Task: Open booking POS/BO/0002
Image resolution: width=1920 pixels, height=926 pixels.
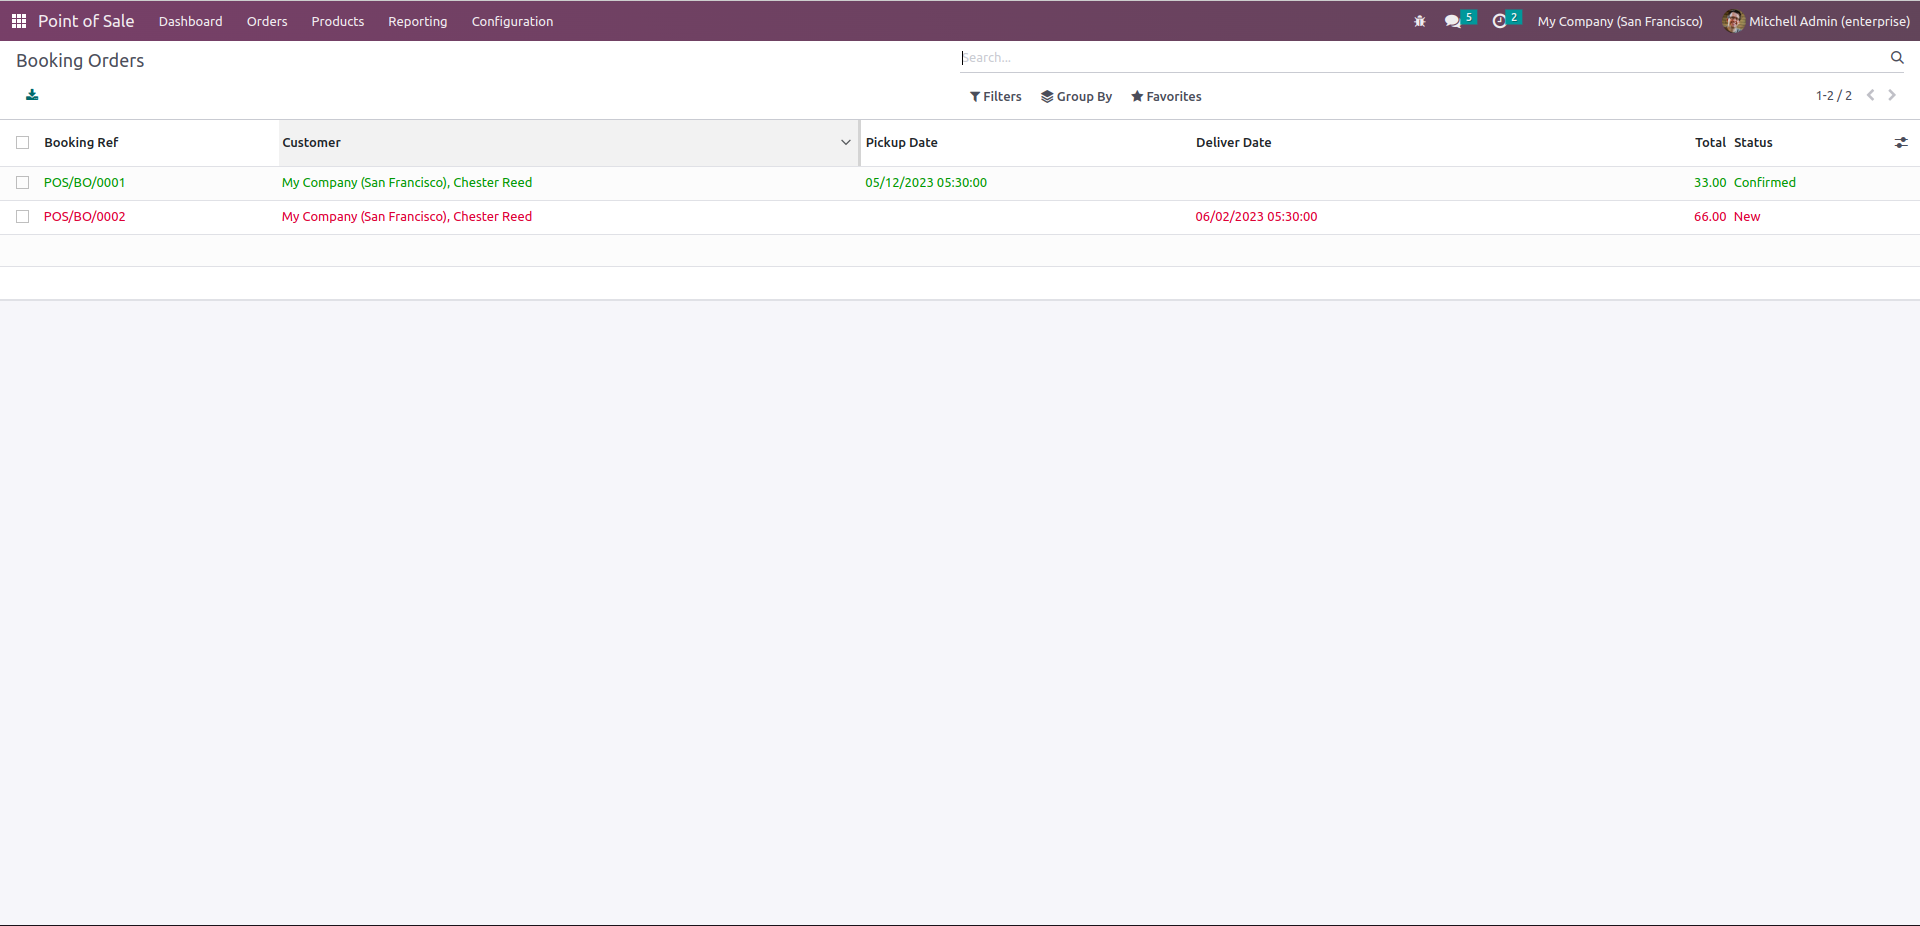Action: click(x=85, y=217)
